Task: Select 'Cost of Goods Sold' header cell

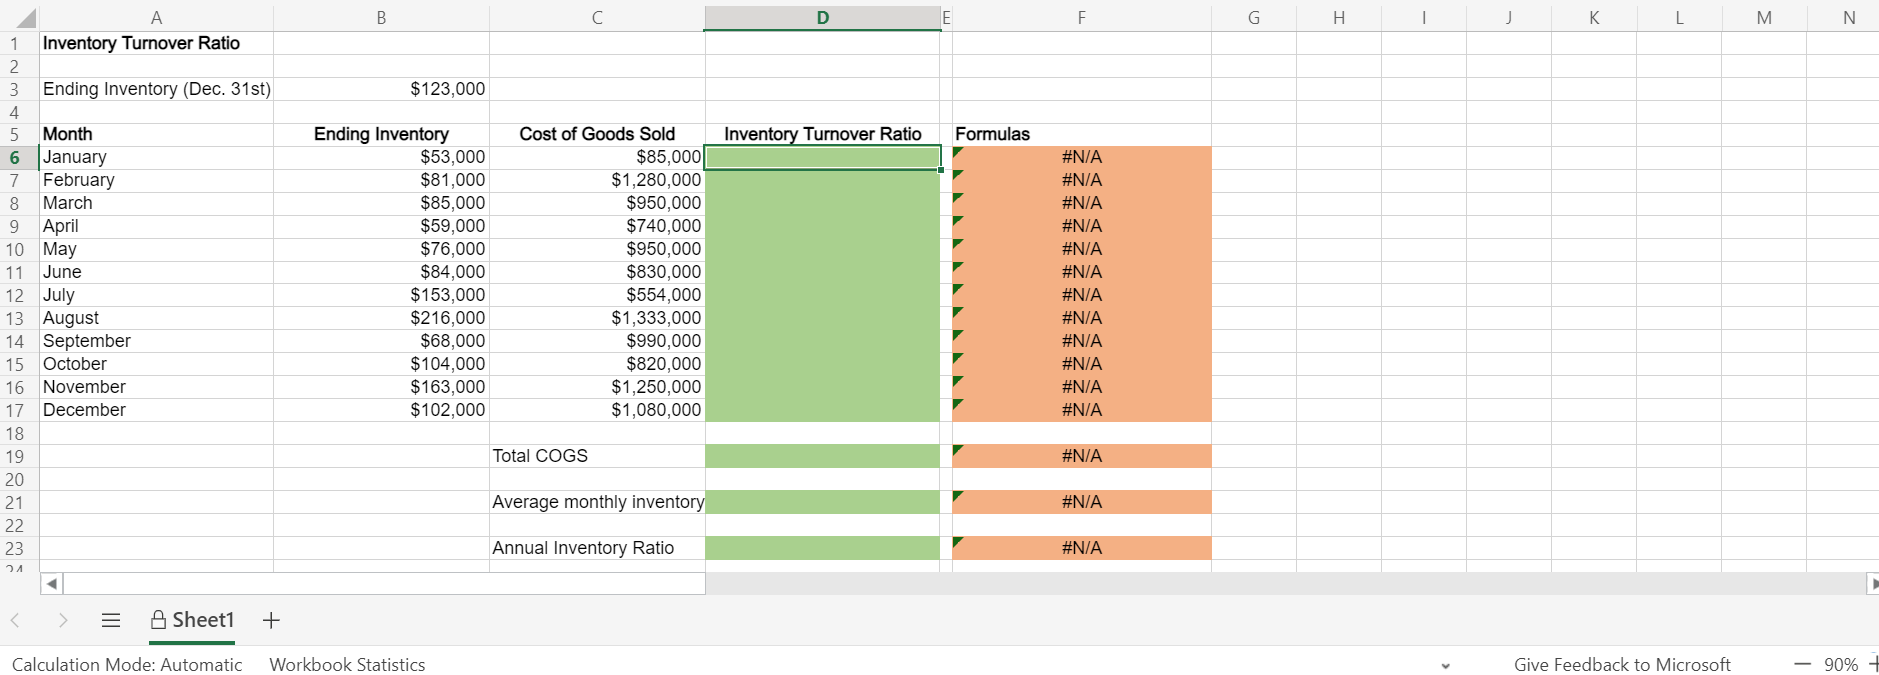Action: tap(597, 134)
